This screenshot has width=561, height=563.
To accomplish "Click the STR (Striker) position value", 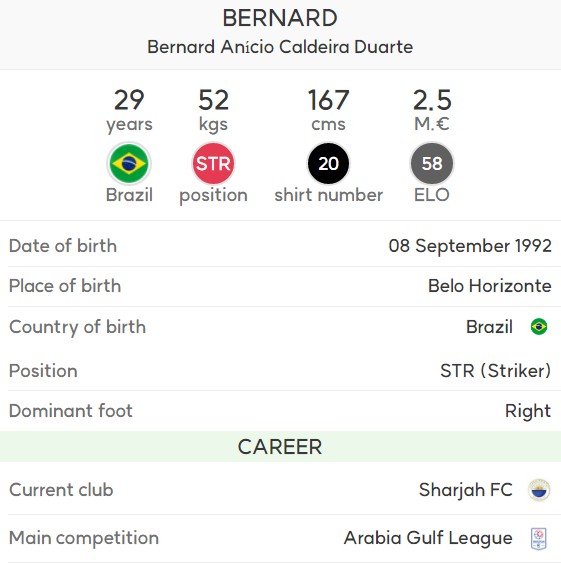I will coord(496,371).
